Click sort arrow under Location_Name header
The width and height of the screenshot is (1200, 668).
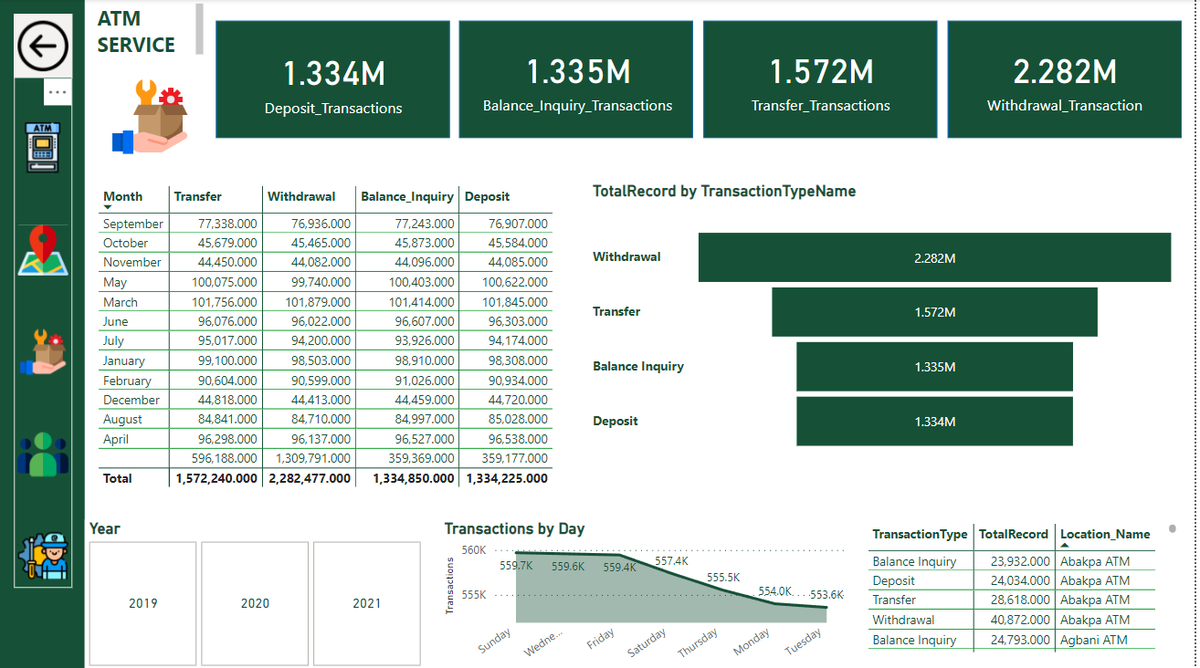click(x=1065, y=545)
